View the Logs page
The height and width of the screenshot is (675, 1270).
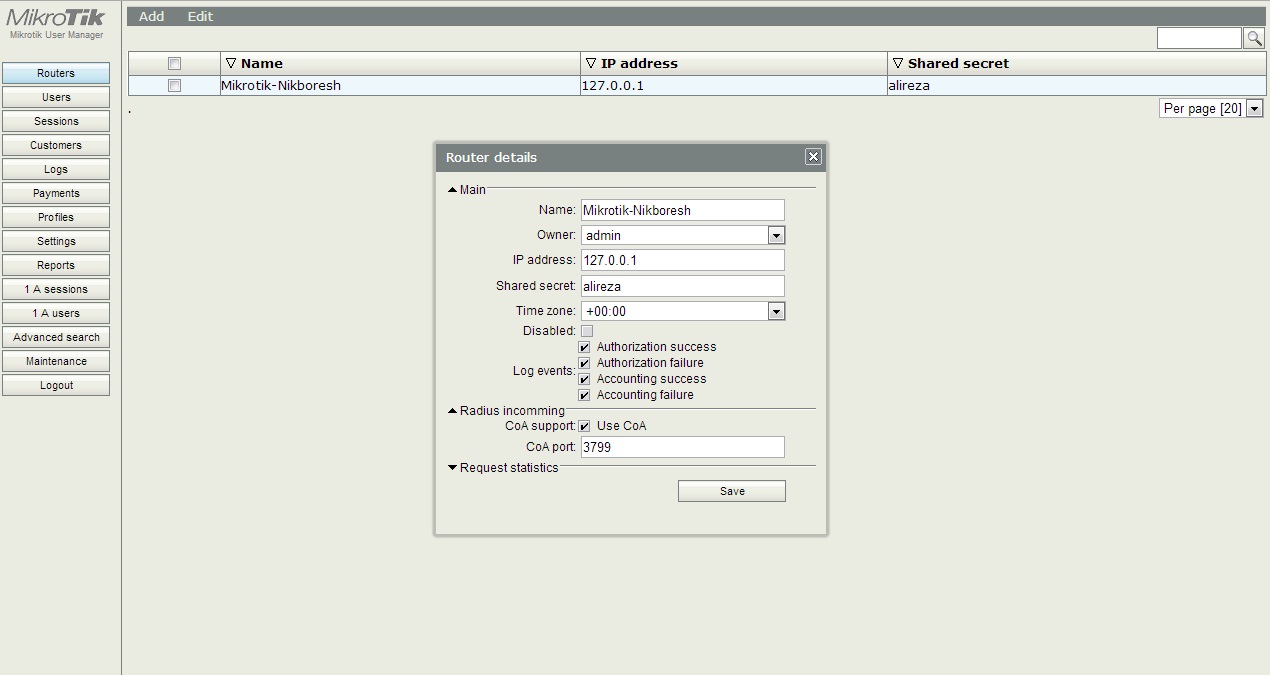coord(56,169)
